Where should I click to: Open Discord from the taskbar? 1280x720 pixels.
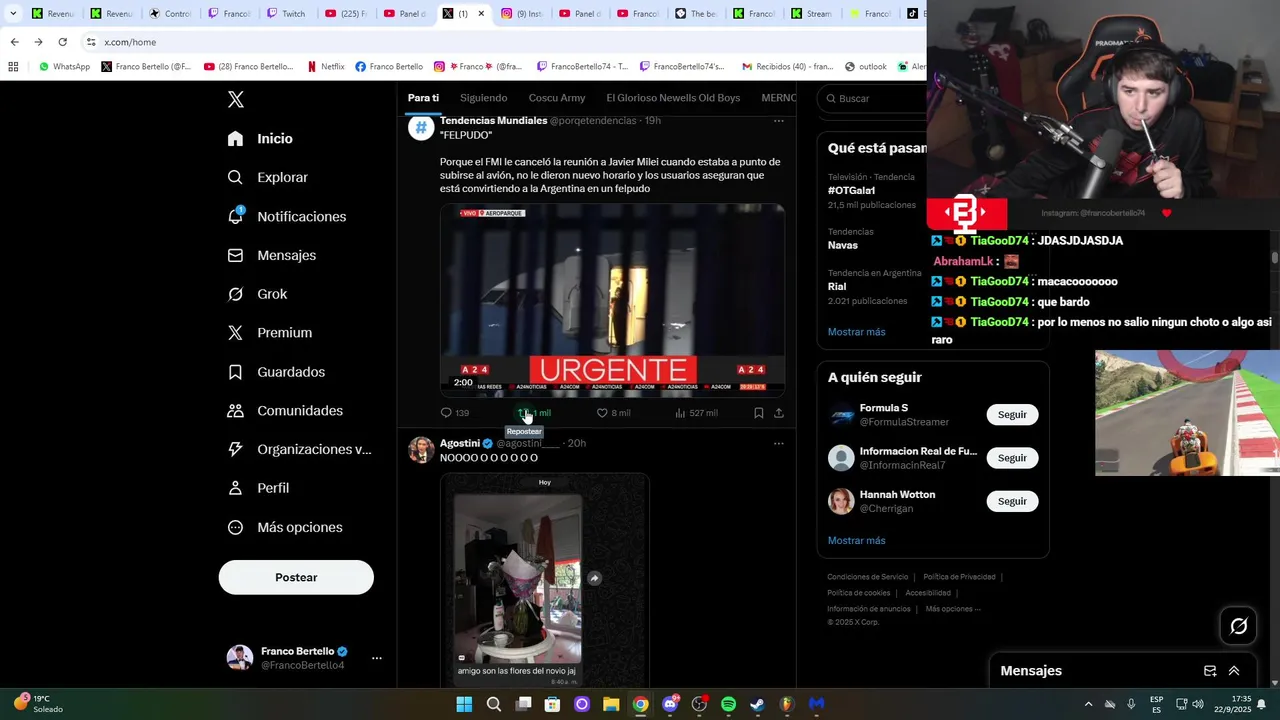(x=670, y=704)
